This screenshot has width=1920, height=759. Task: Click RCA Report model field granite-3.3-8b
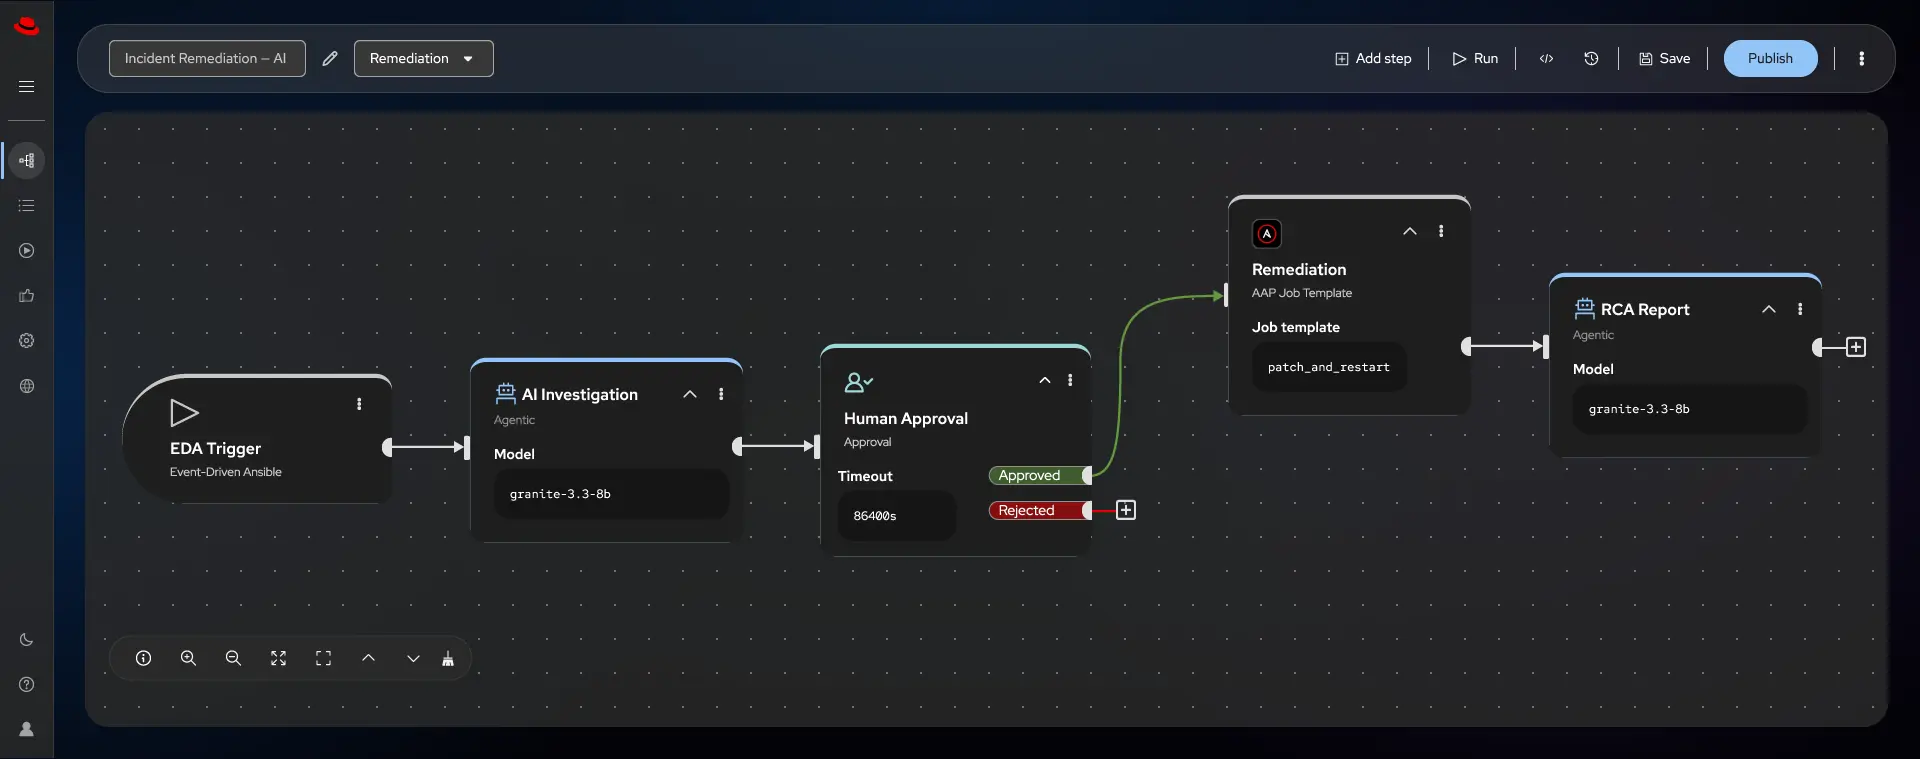[x=1690, y=409]
